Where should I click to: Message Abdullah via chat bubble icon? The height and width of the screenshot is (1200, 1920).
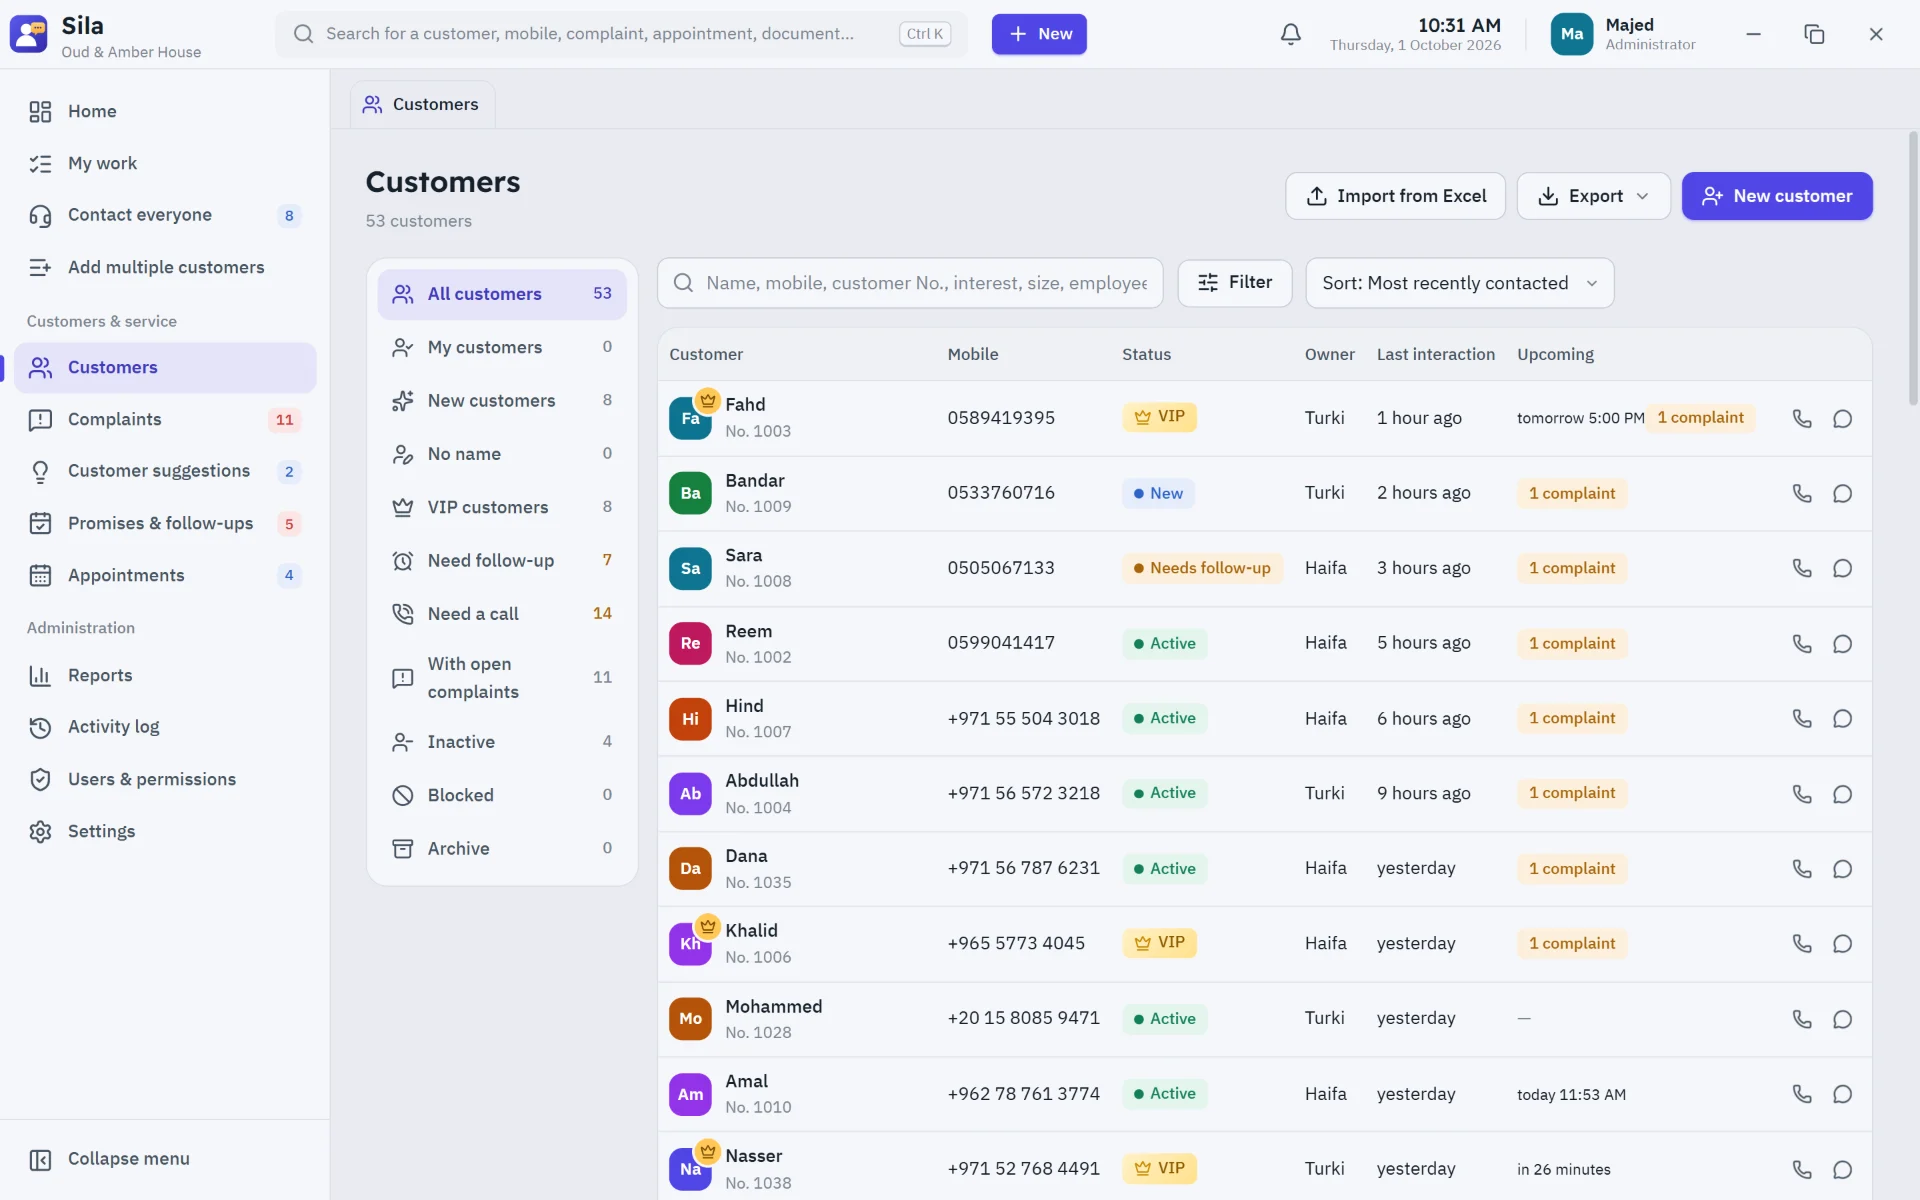1842,793
